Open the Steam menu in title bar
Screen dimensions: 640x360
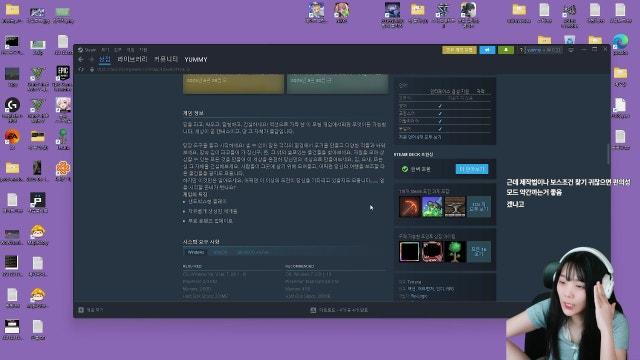(90, 50)
